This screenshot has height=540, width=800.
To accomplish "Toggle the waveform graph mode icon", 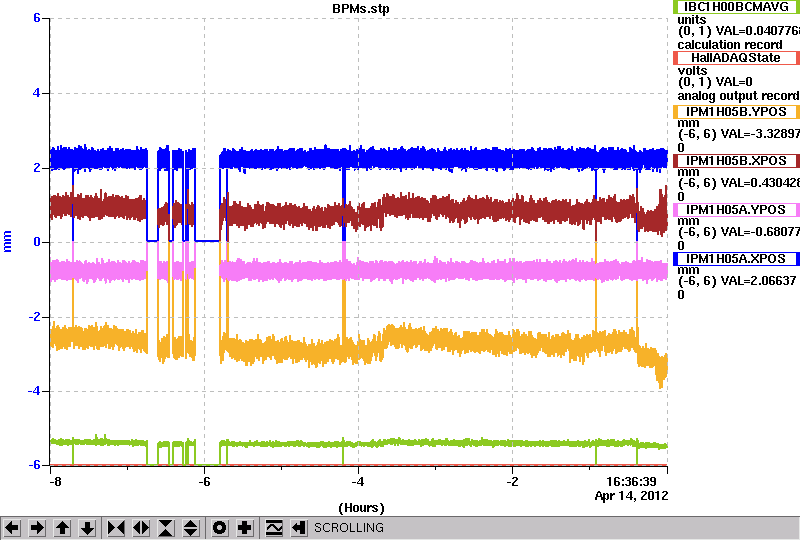I will [x=274, y=528].
